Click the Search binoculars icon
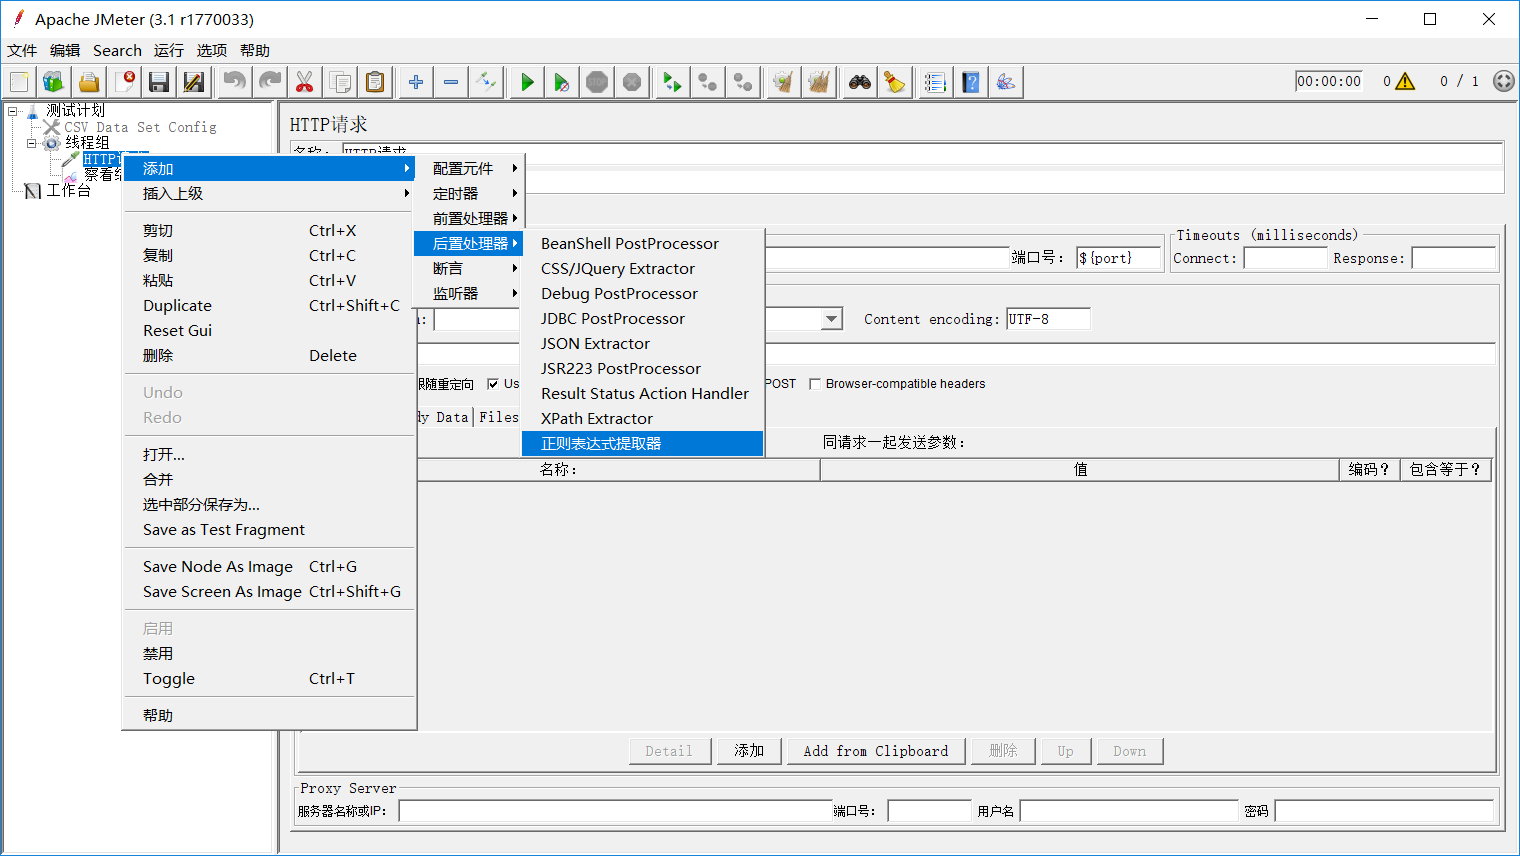1520x856 pixels. click(859, 82)
